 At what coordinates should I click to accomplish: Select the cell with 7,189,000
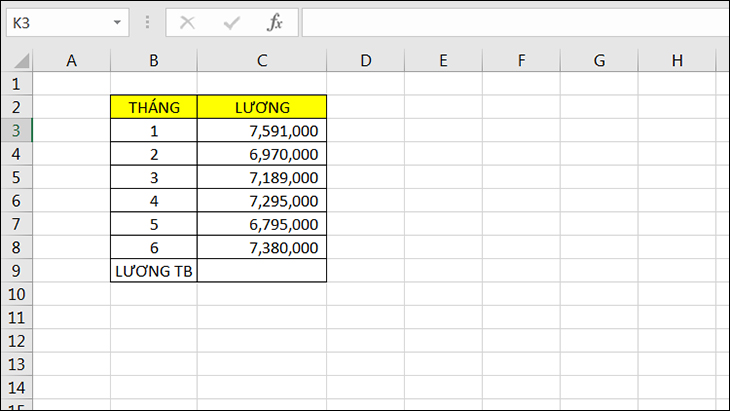262,177
